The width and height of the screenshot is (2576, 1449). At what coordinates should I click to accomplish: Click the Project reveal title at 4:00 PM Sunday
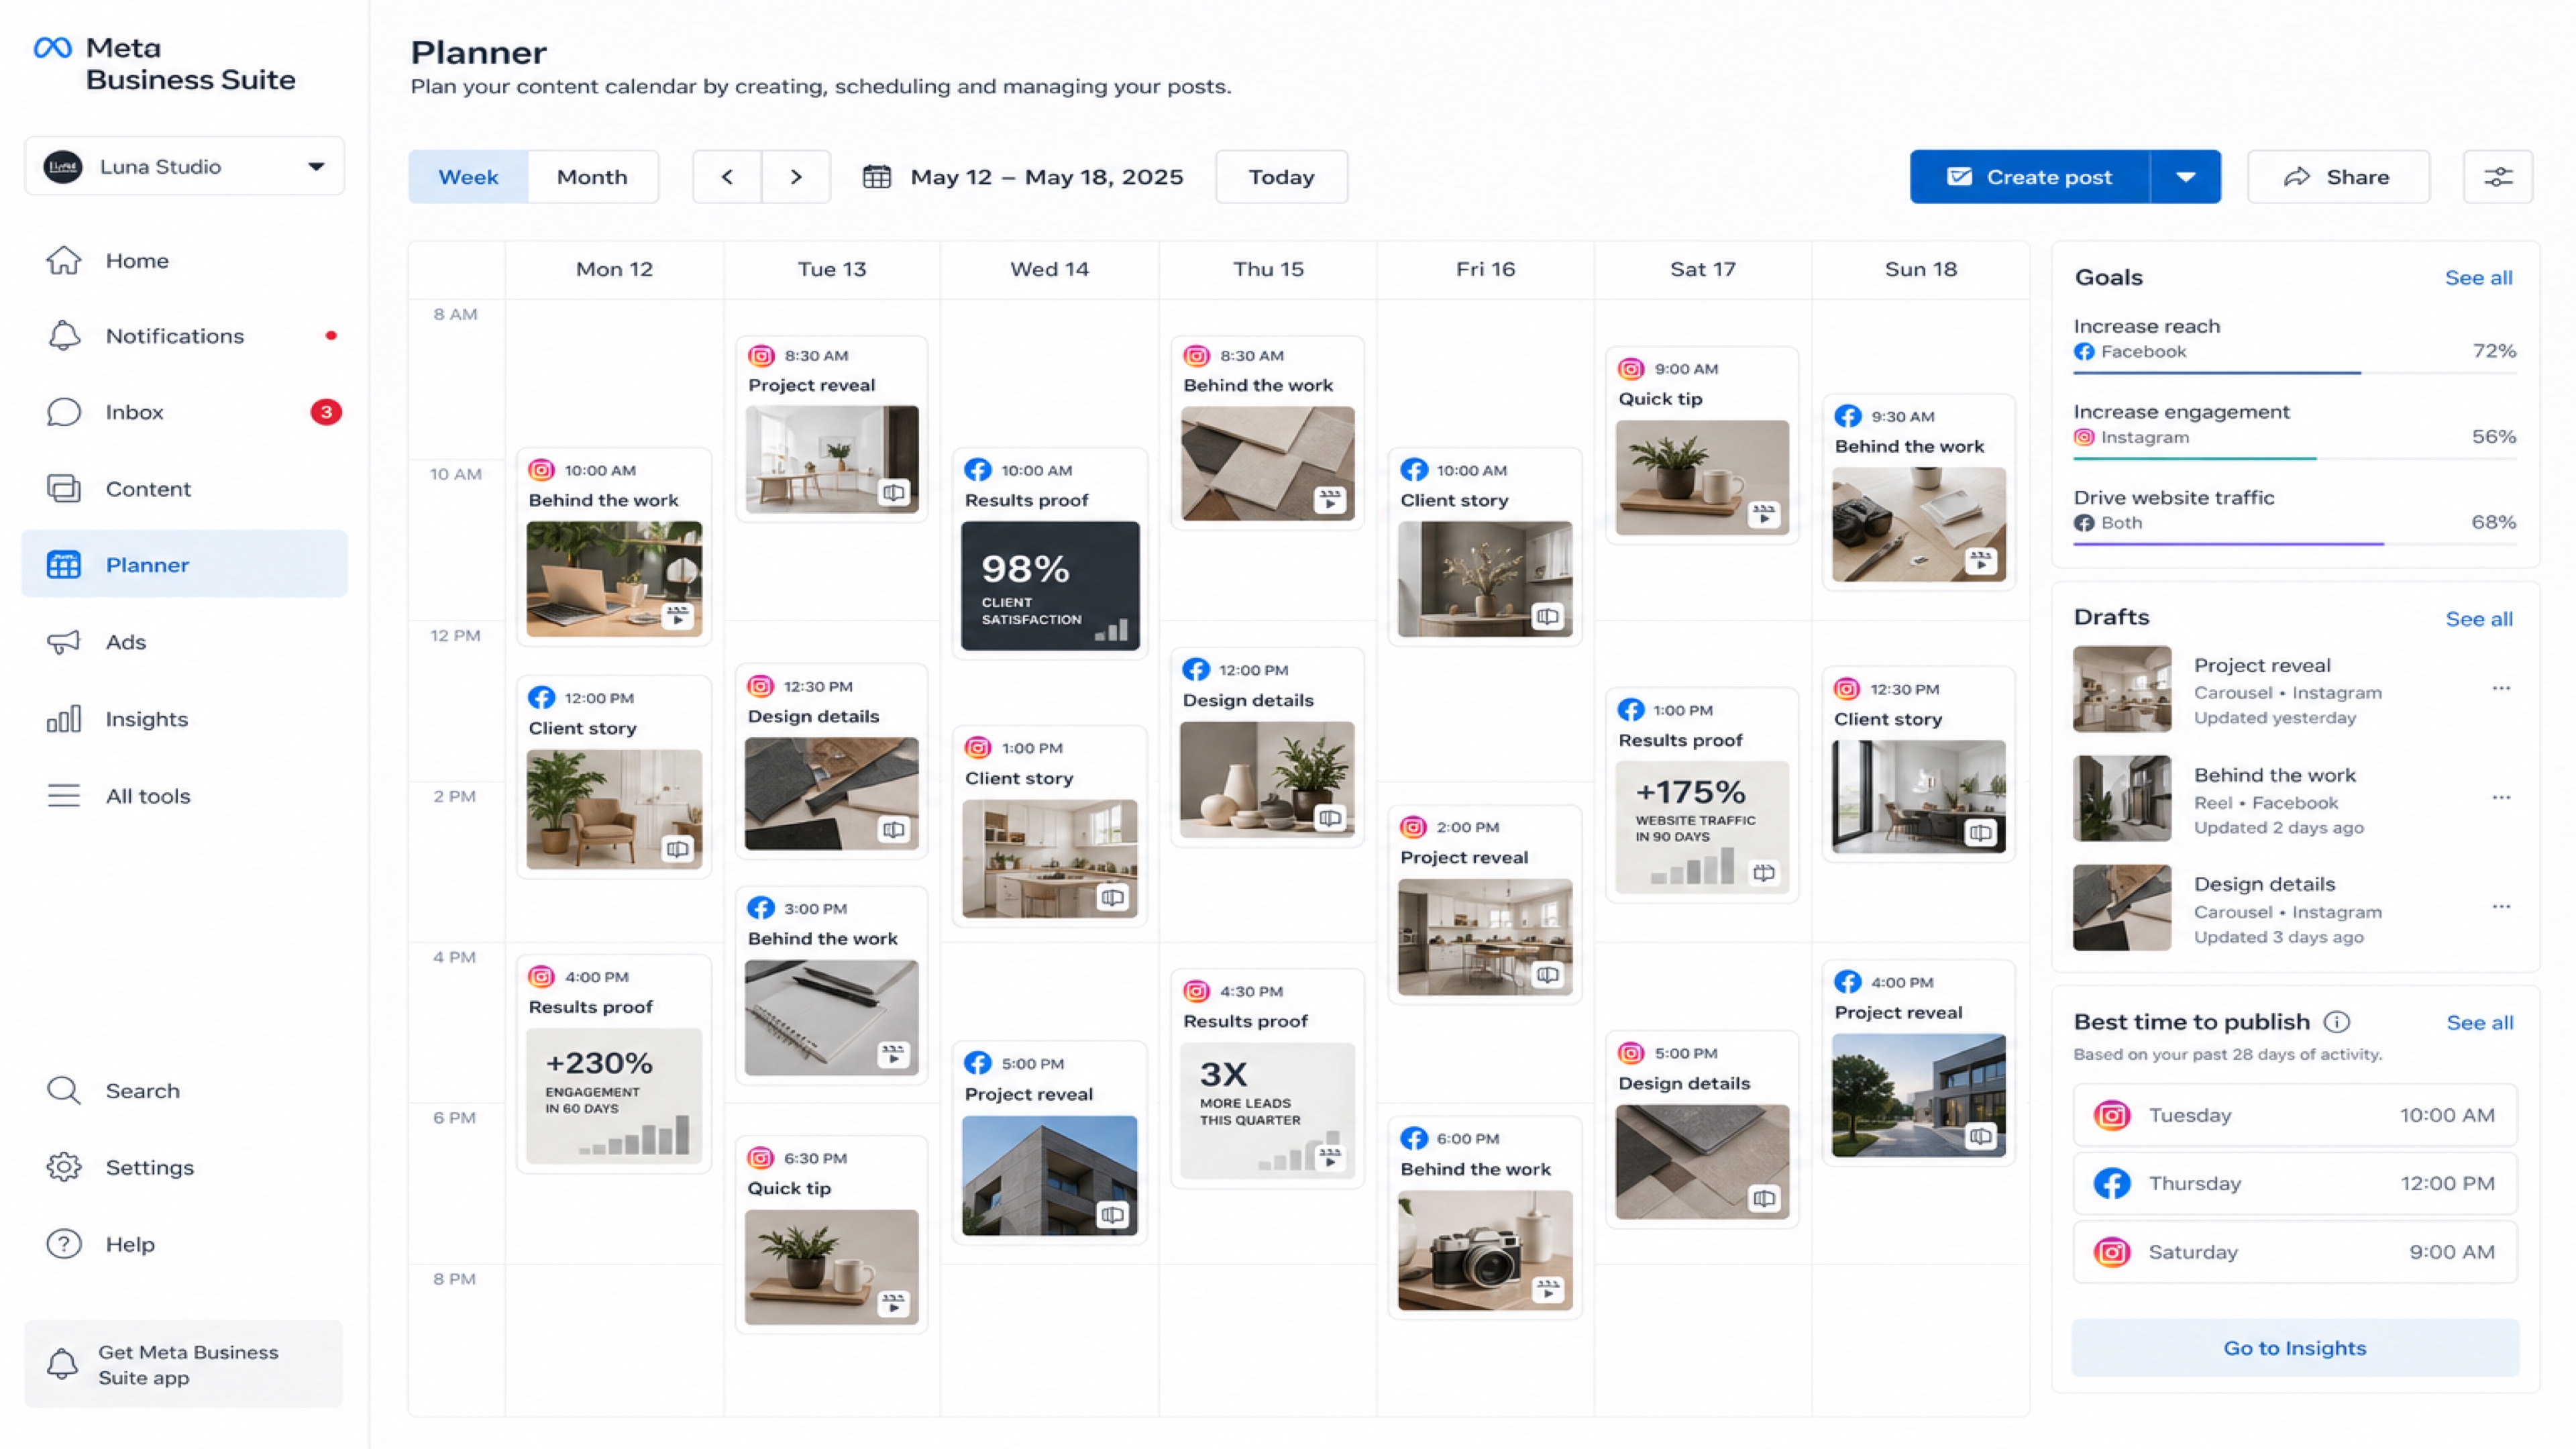(1898, 1012)
